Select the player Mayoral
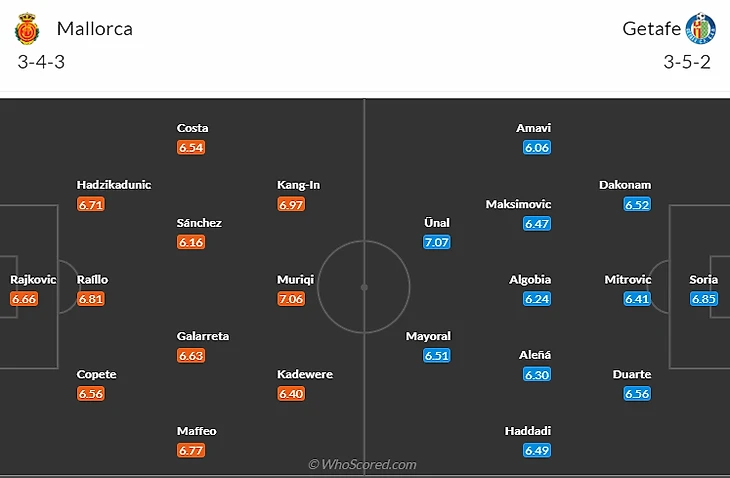The width and height of the screenshot is (730, 478). [428, 336]
